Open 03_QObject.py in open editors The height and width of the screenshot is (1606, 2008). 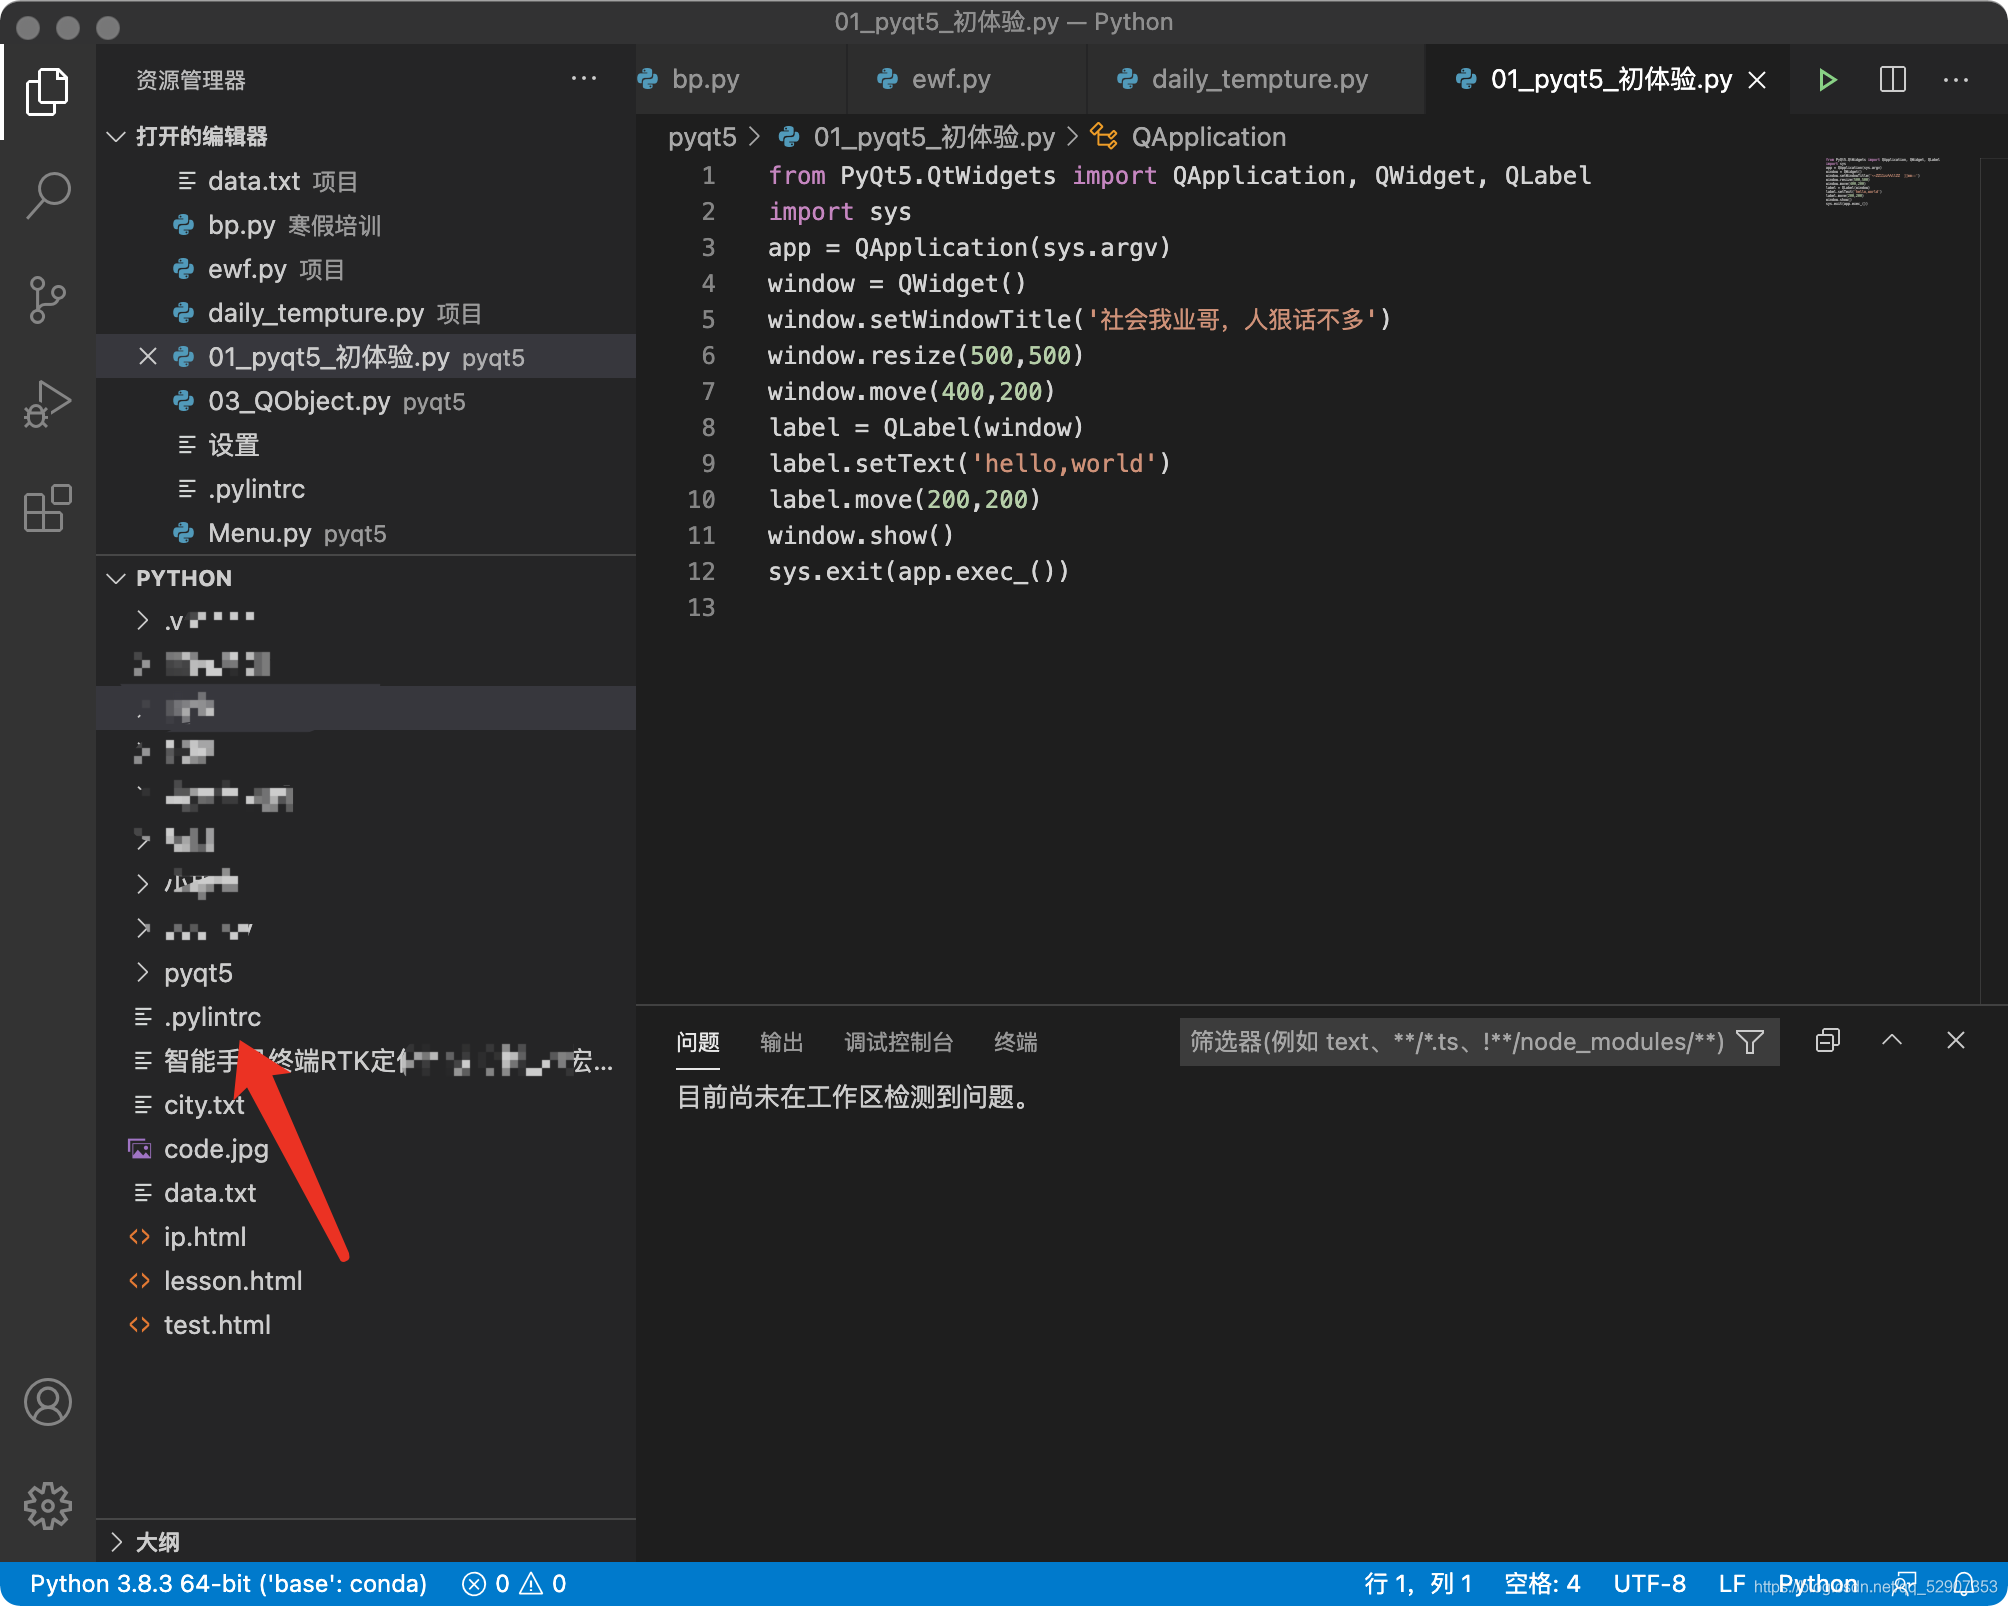coord(366,401)
